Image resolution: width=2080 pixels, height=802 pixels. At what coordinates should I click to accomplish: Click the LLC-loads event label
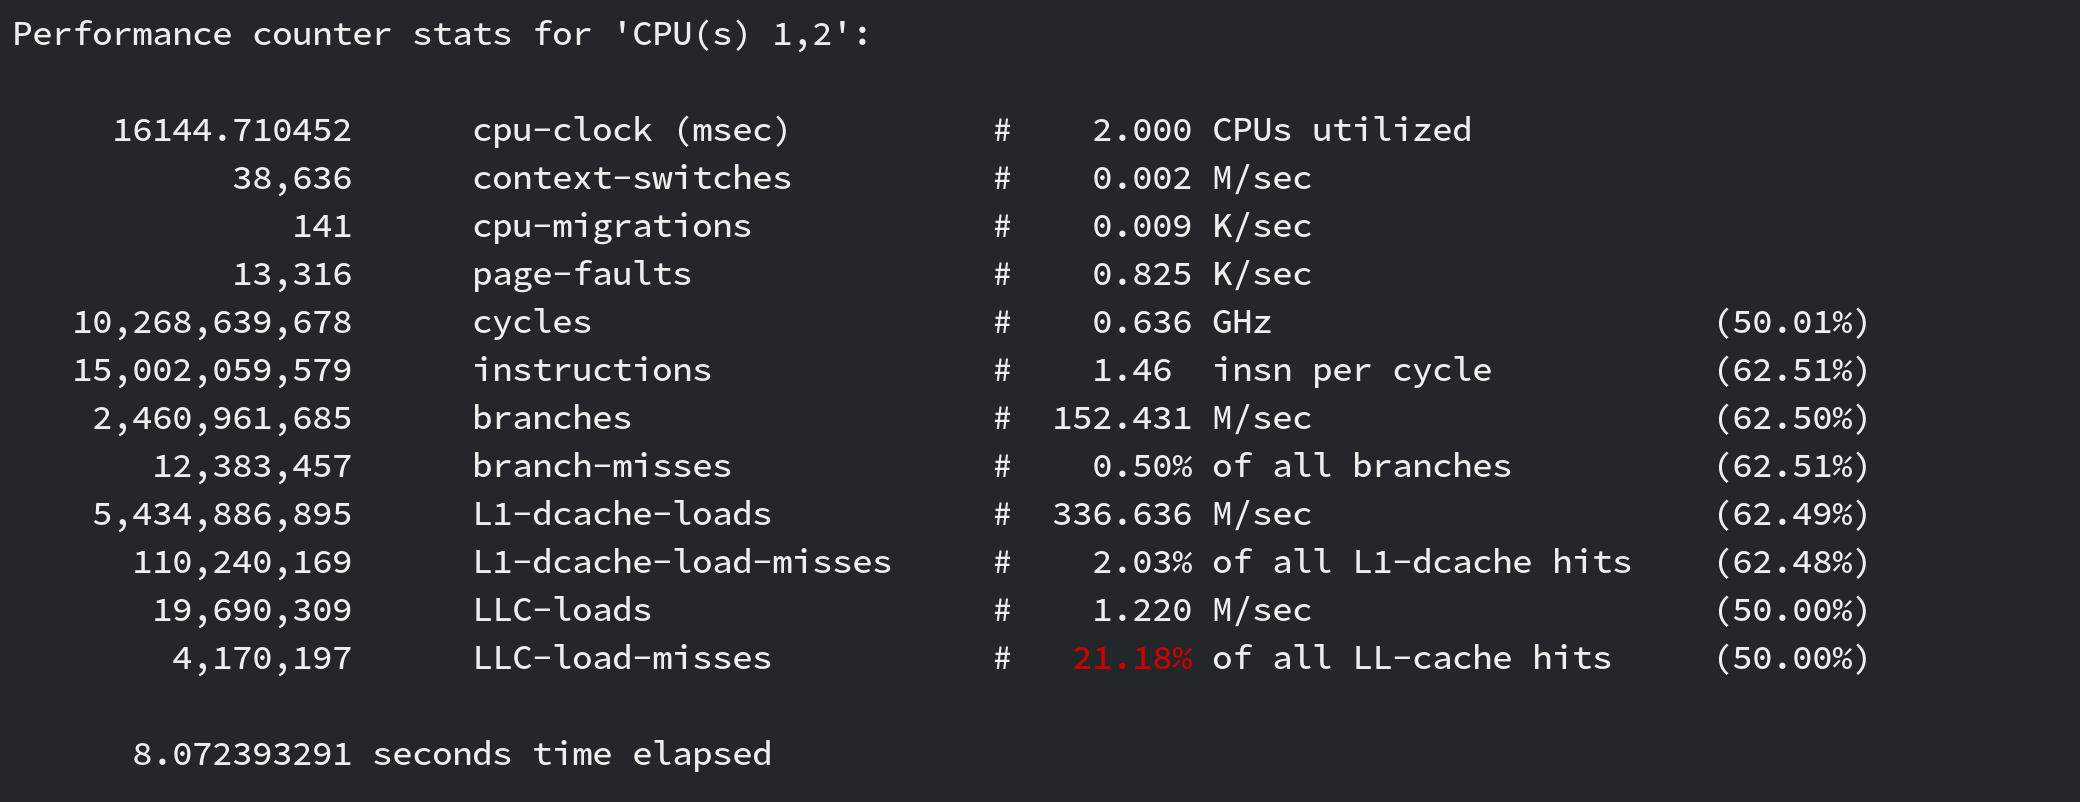click(x=561, y=611)
